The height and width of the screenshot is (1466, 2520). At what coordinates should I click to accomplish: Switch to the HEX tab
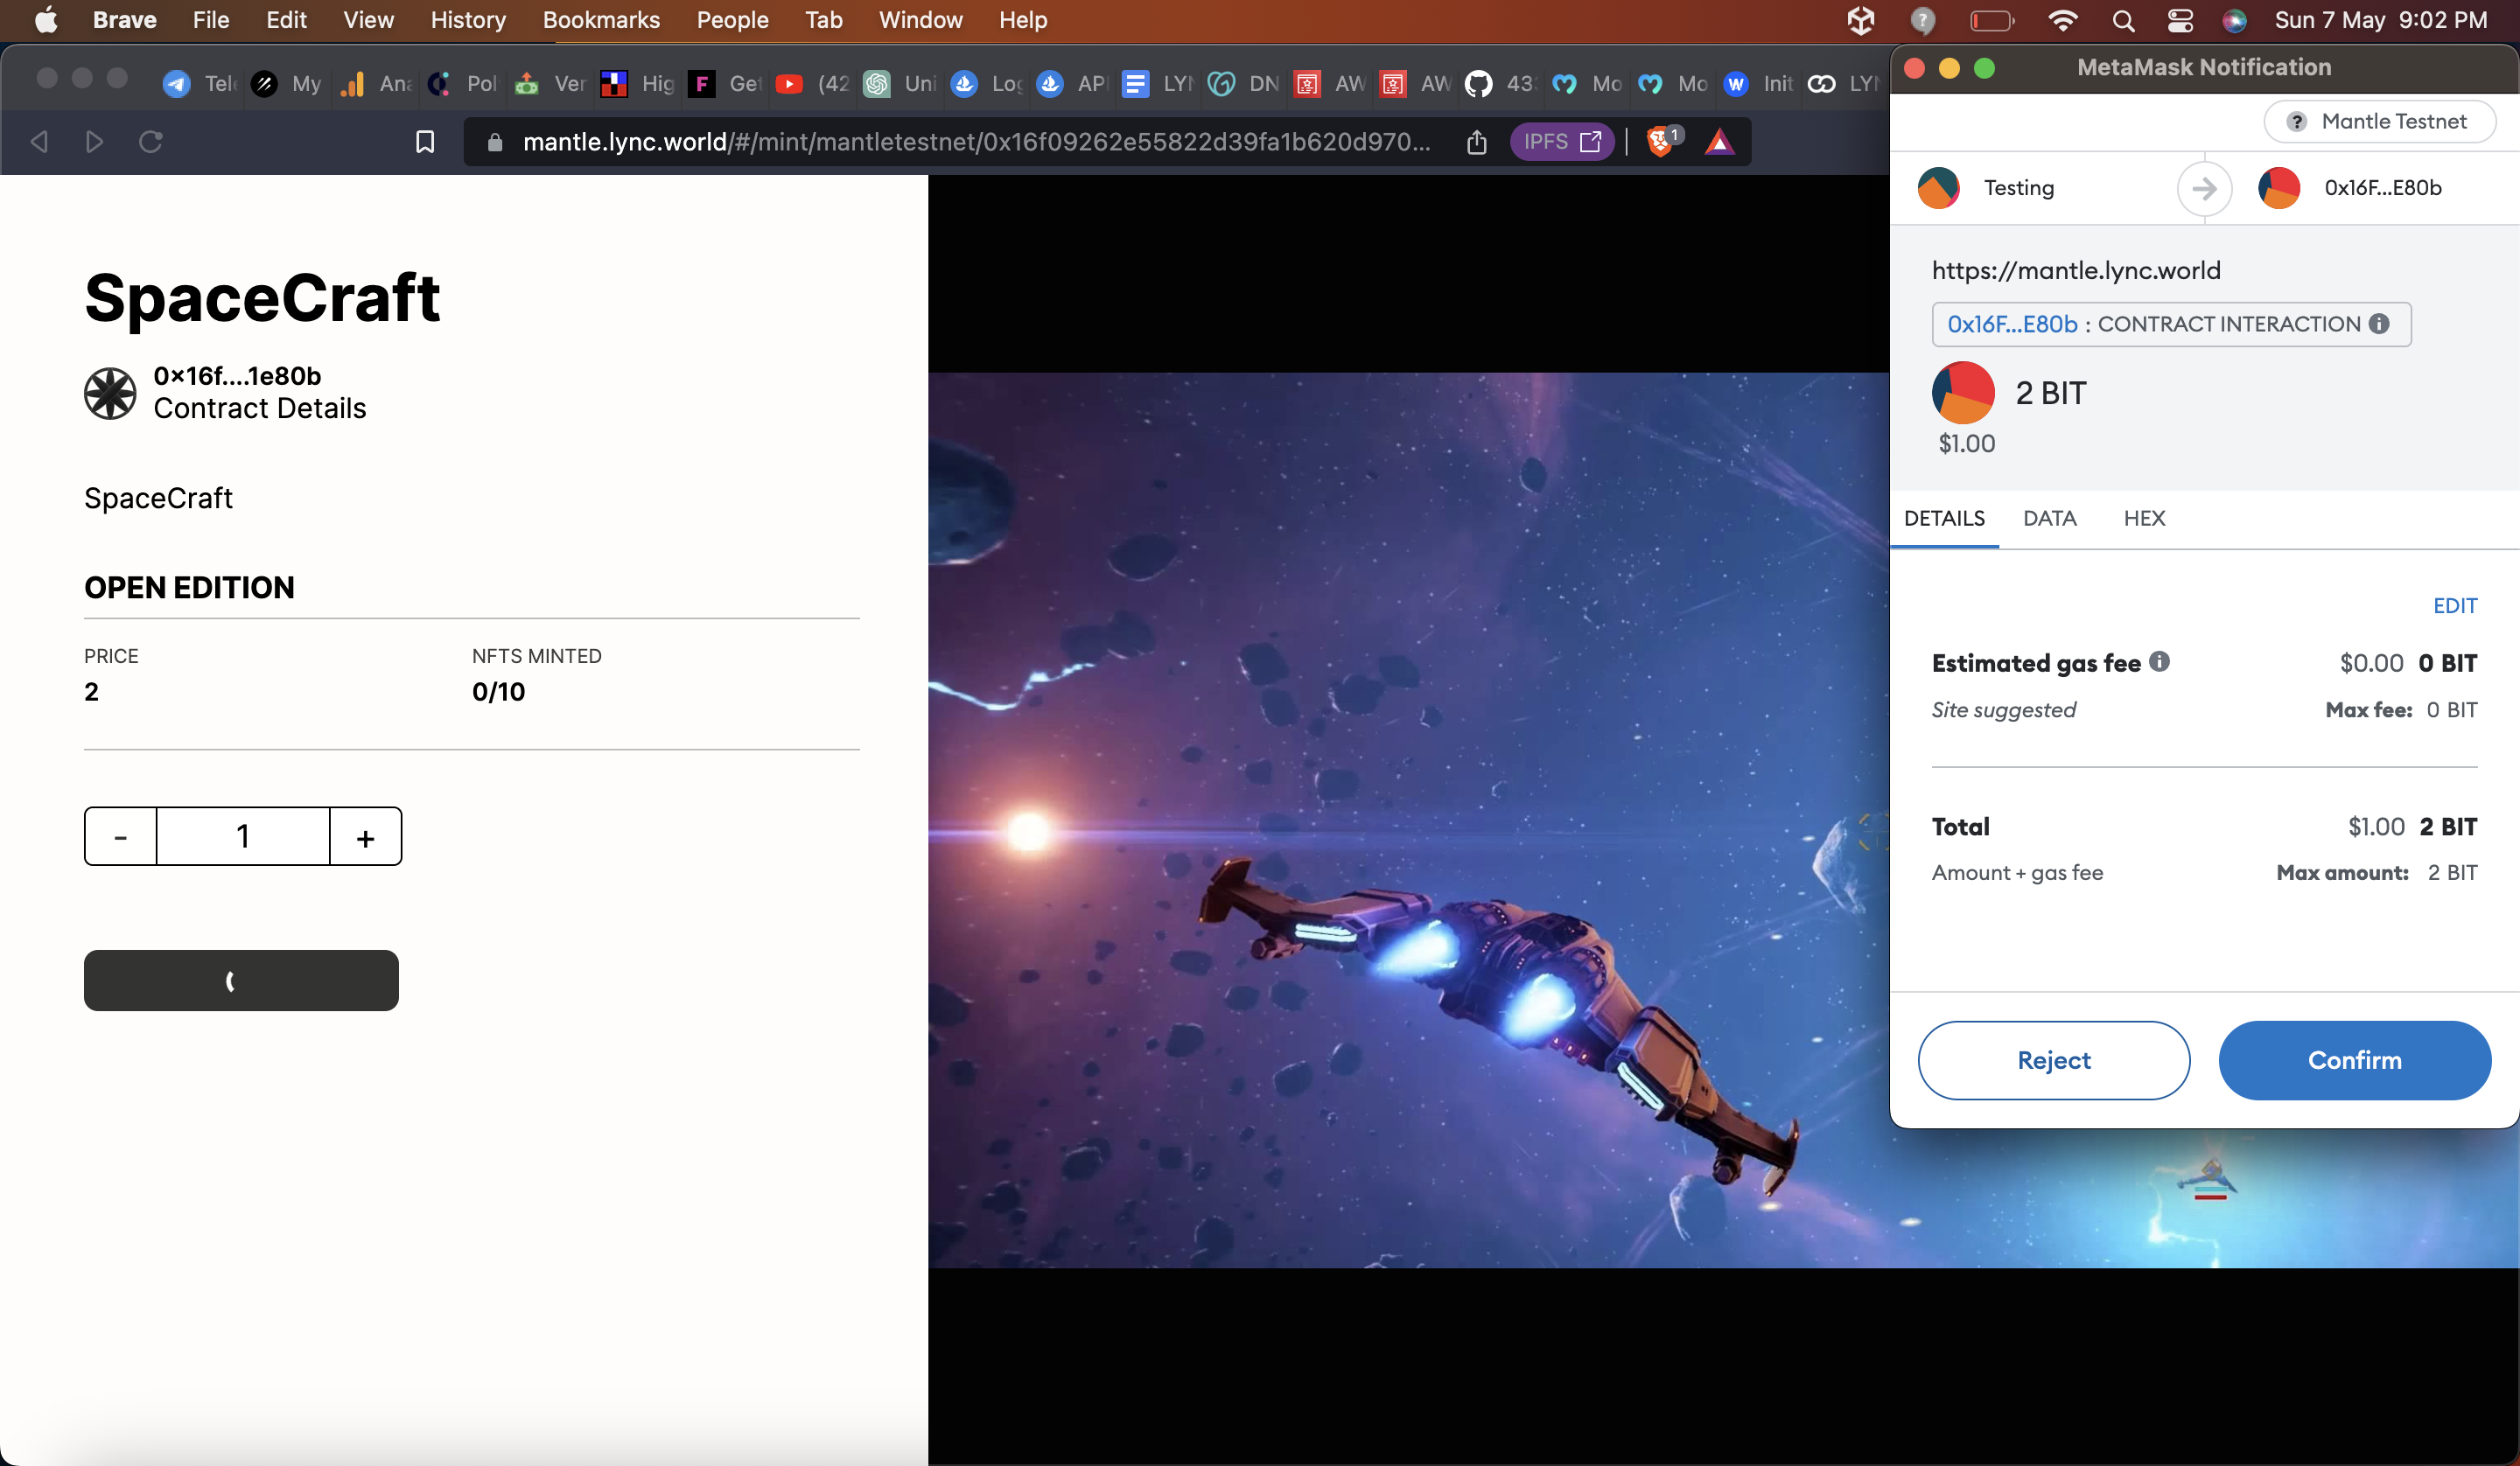coord(2144,518)
